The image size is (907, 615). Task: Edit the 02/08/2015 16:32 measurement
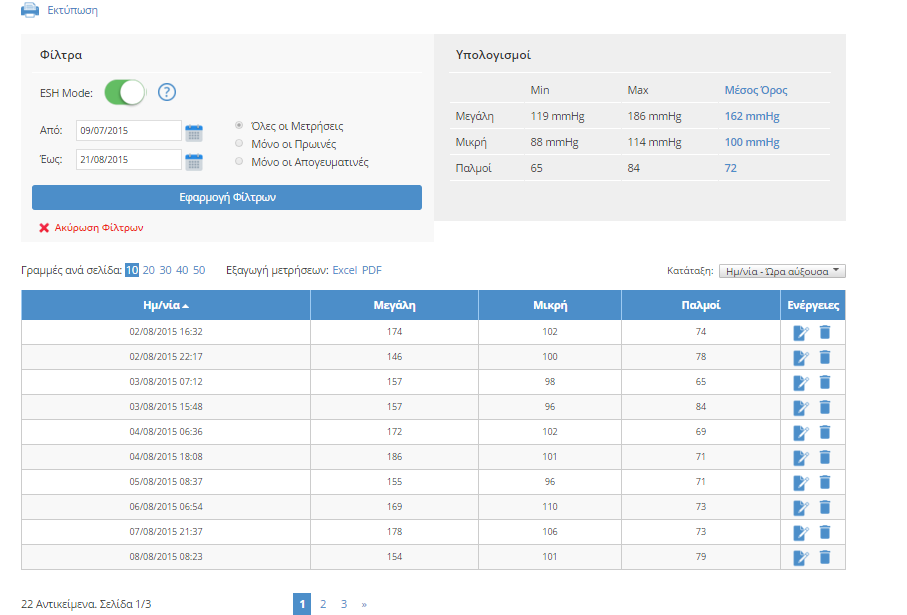[x=800, y=332]
